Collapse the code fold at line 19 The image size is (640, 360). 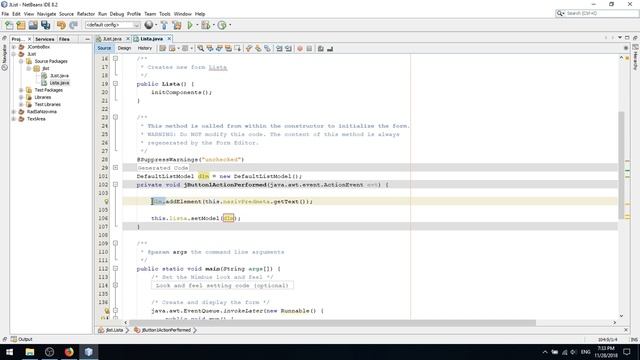click(x=116, y=84)
